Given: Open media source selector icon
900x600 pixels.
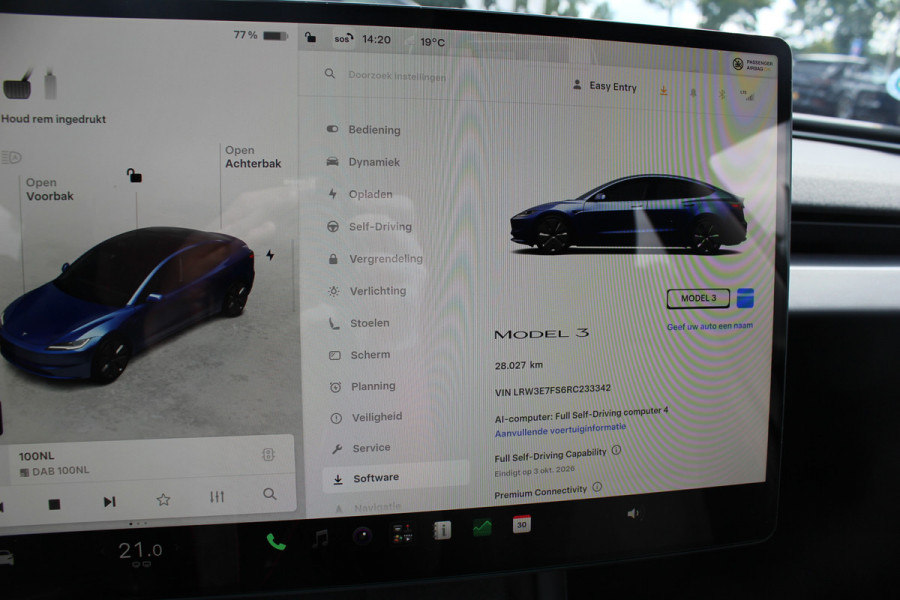Looking at the screenshot, I should 268,455.
